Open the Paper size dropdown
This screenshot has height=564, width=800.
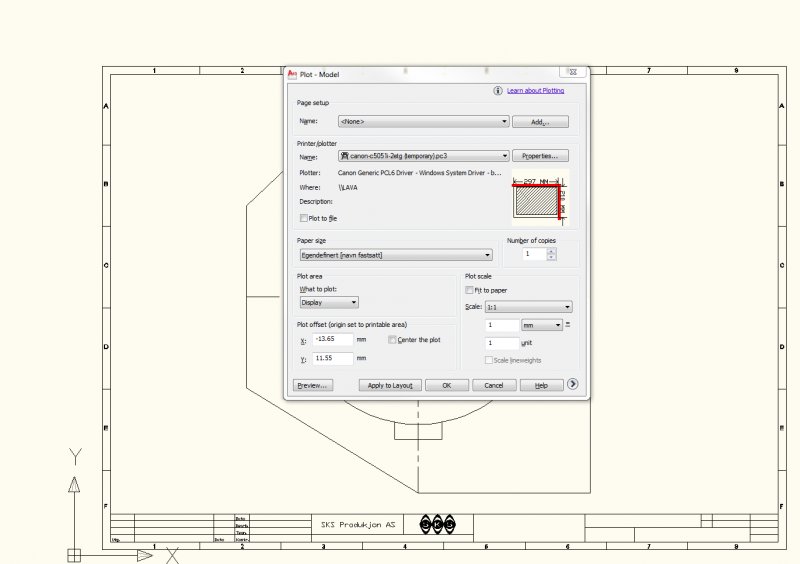point(396,255)
